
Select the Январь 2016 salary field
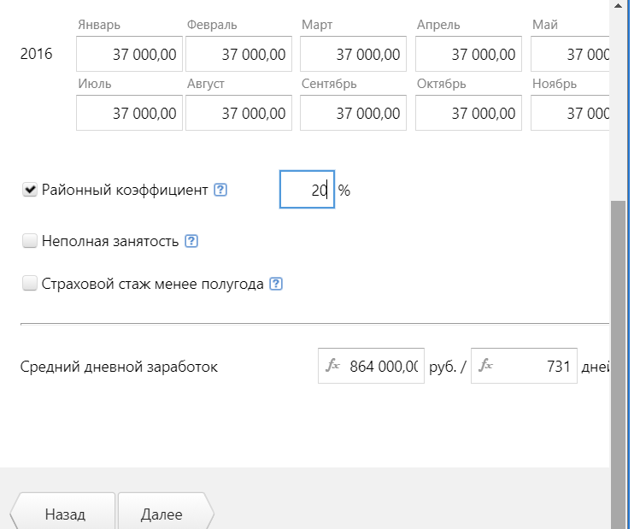(x=129, y=54)
